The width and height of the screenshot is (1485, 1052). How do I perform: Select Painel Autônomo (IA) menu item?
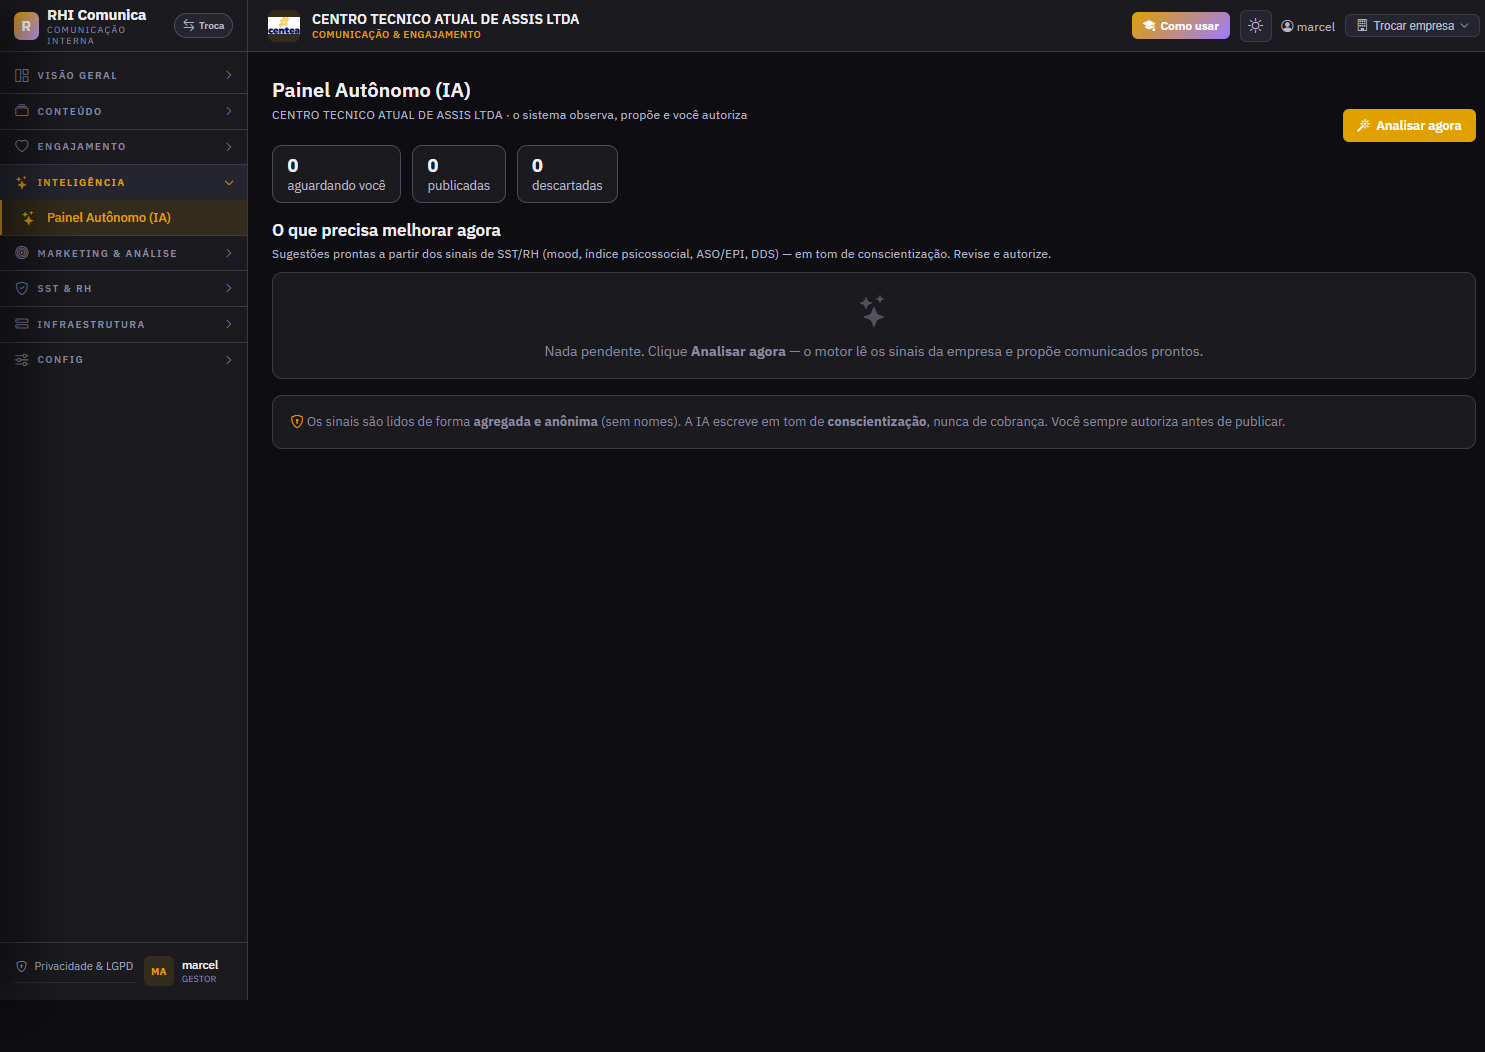(124, 218)
